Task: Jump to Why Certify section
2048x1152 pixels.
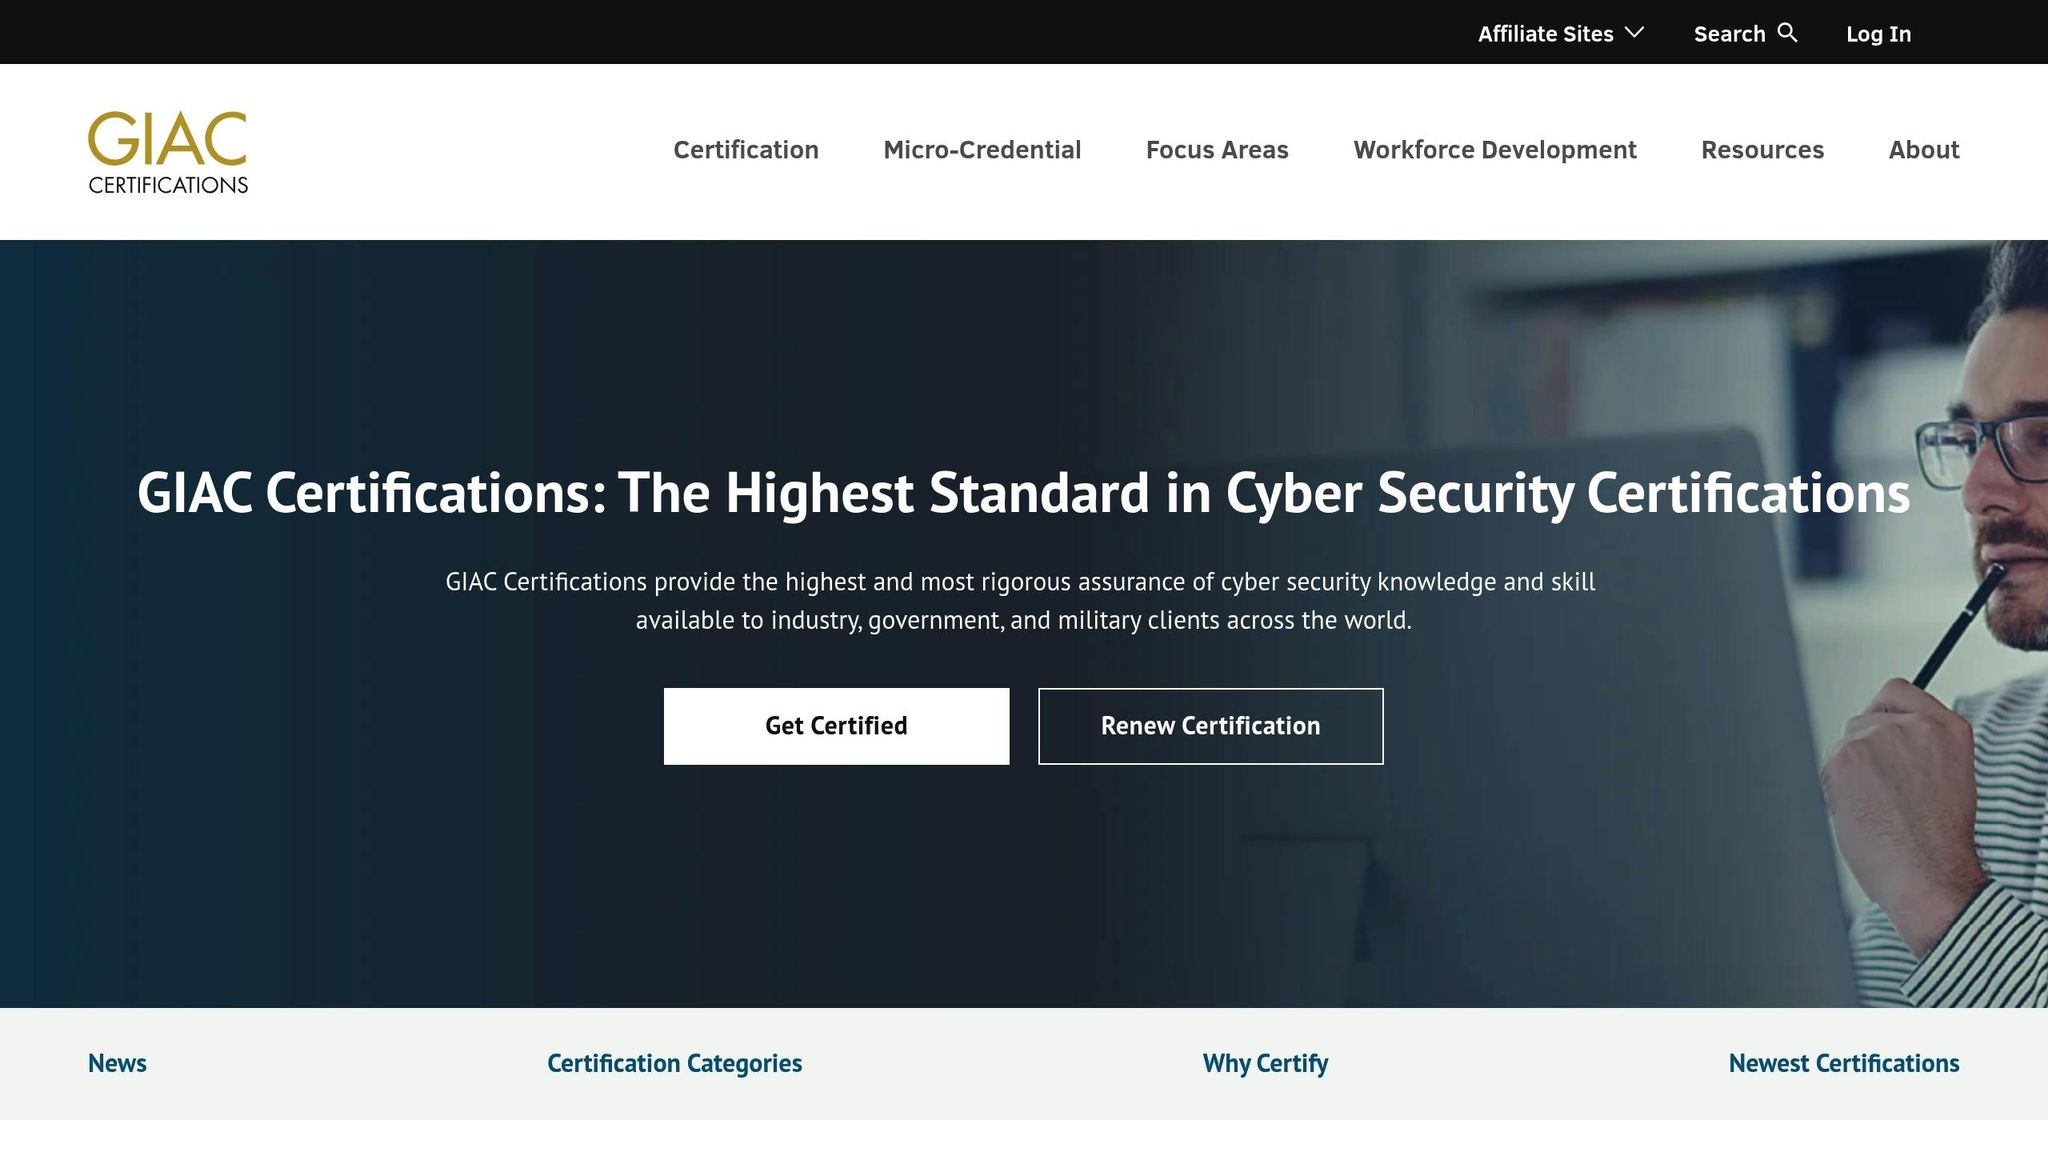Action: [x=1265, y=1063]
